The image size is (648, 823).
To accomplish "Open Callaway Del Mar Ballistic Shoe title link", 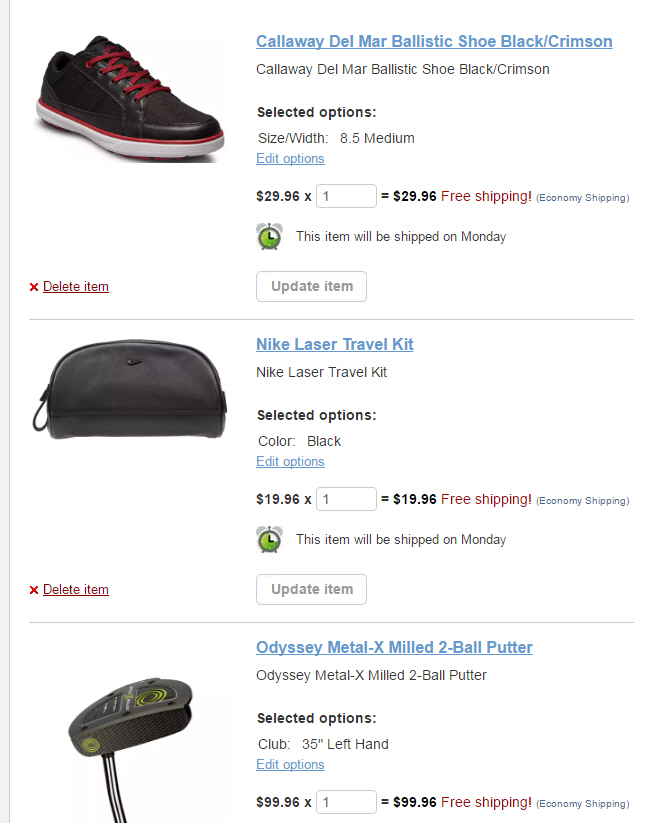I will (x=434, y=42).
